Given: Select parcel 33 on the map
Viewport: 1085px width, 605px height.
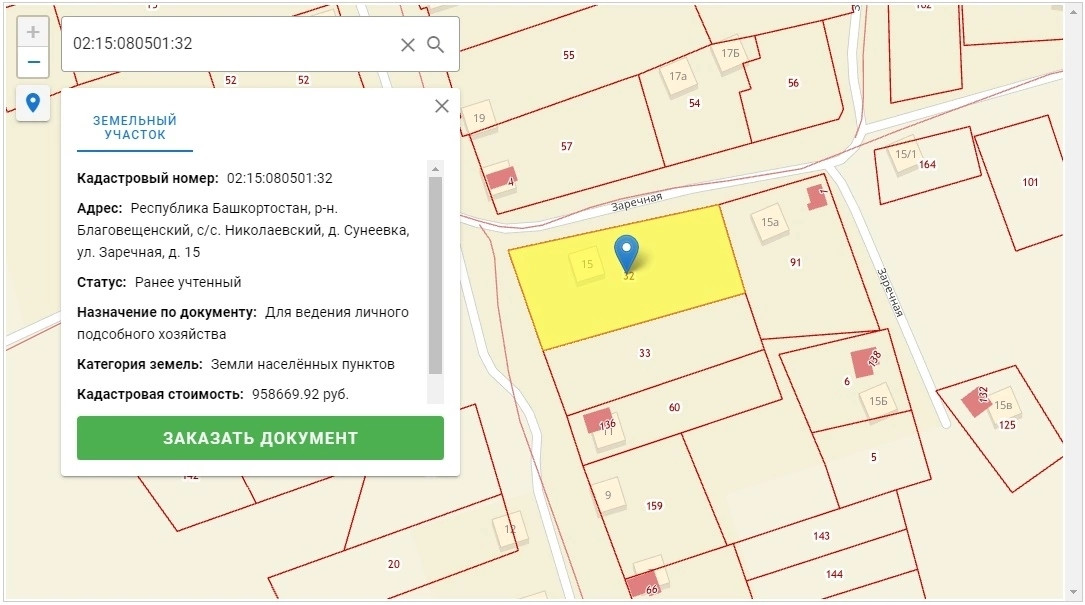Looking at the screenshot, I should click(645, 353).
